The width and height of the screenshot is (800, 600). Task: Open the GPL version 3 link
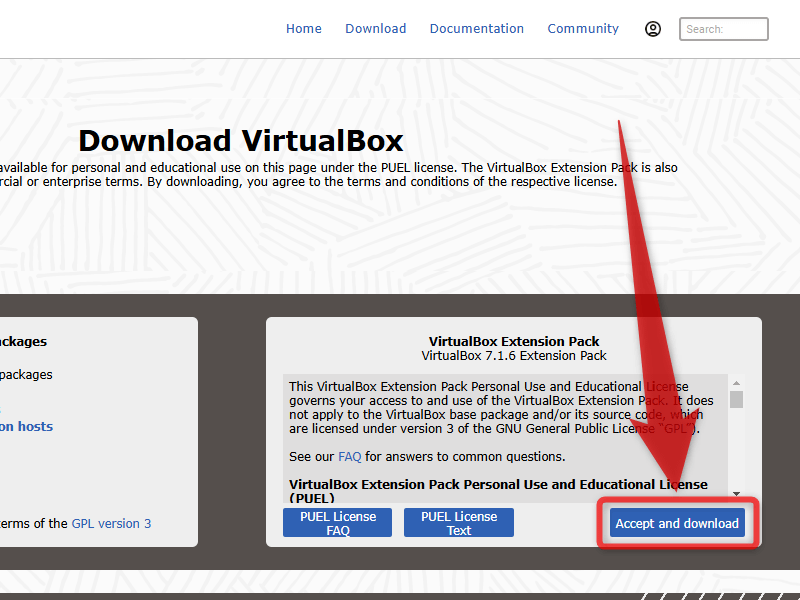tap(111, 523)
